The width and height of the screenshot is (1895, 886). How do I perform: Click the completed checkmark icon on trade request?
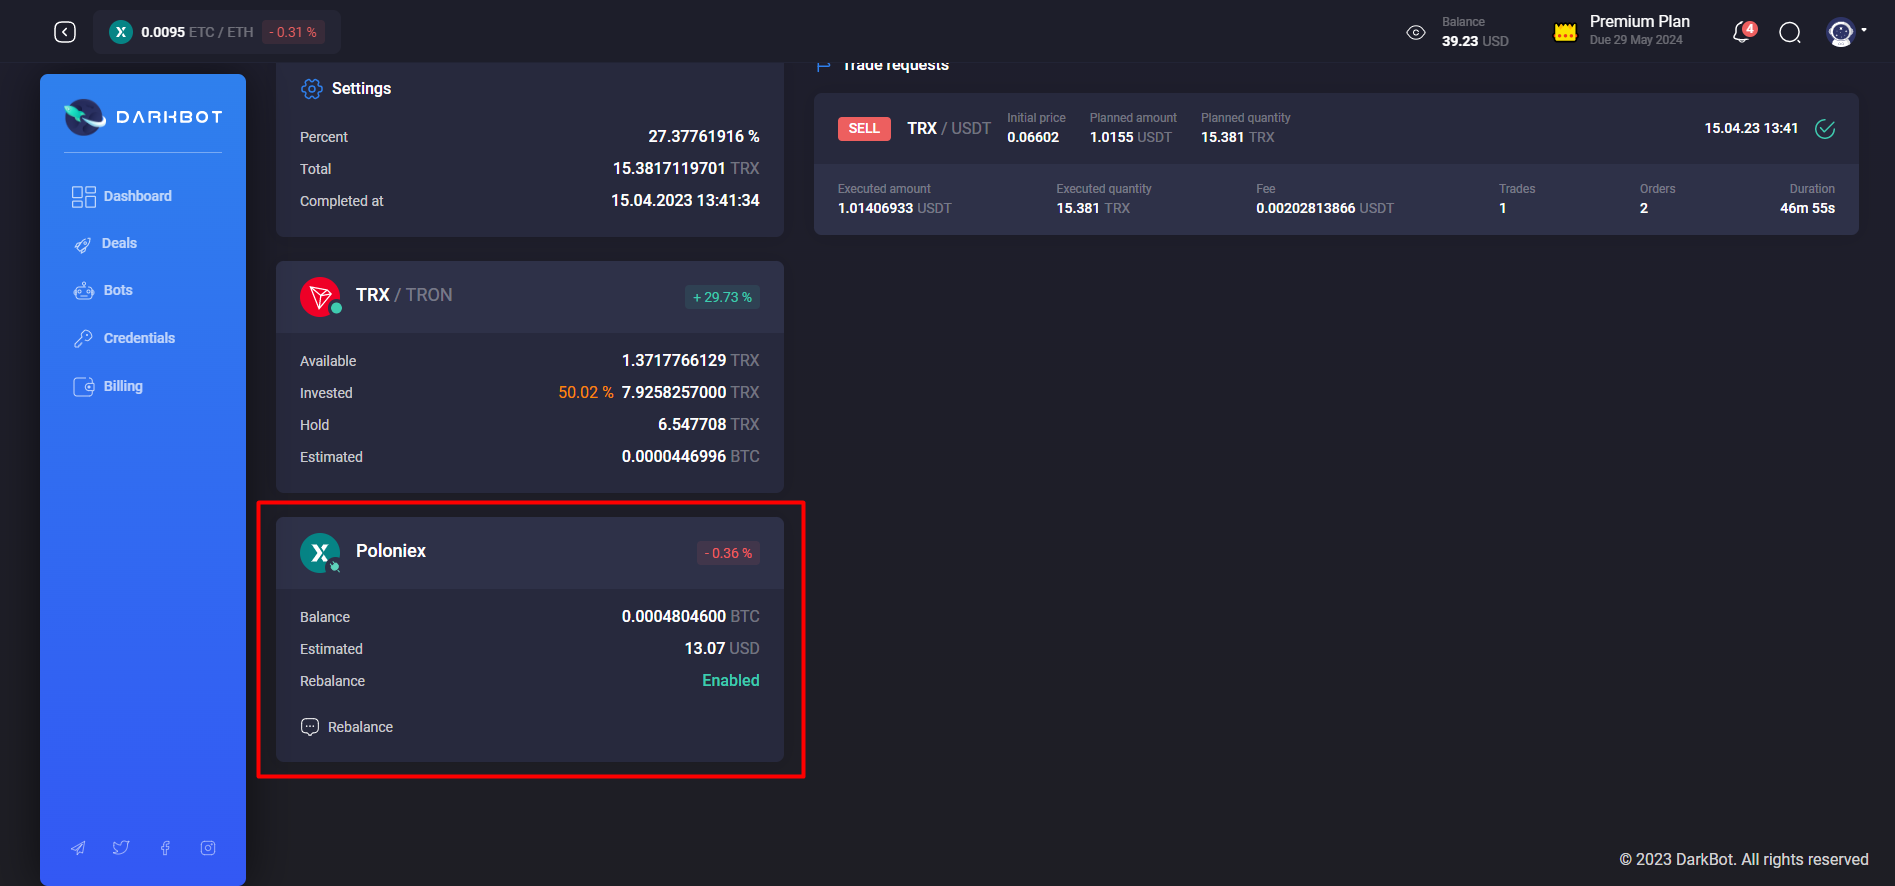[1825, 129]
